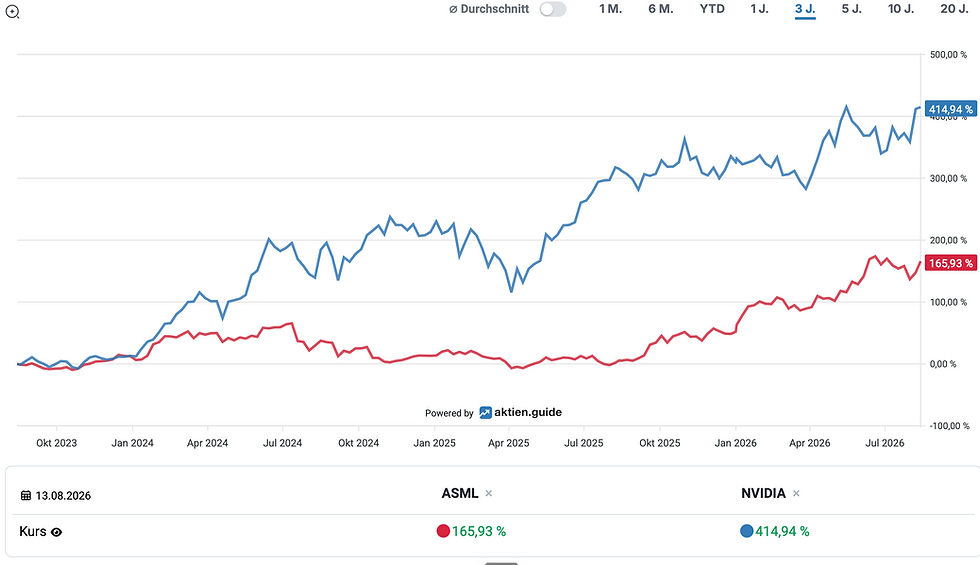This screenshot has height=565, width=980.
Task: Click the date 13.08.2026
Action: (x=63, y=496)
